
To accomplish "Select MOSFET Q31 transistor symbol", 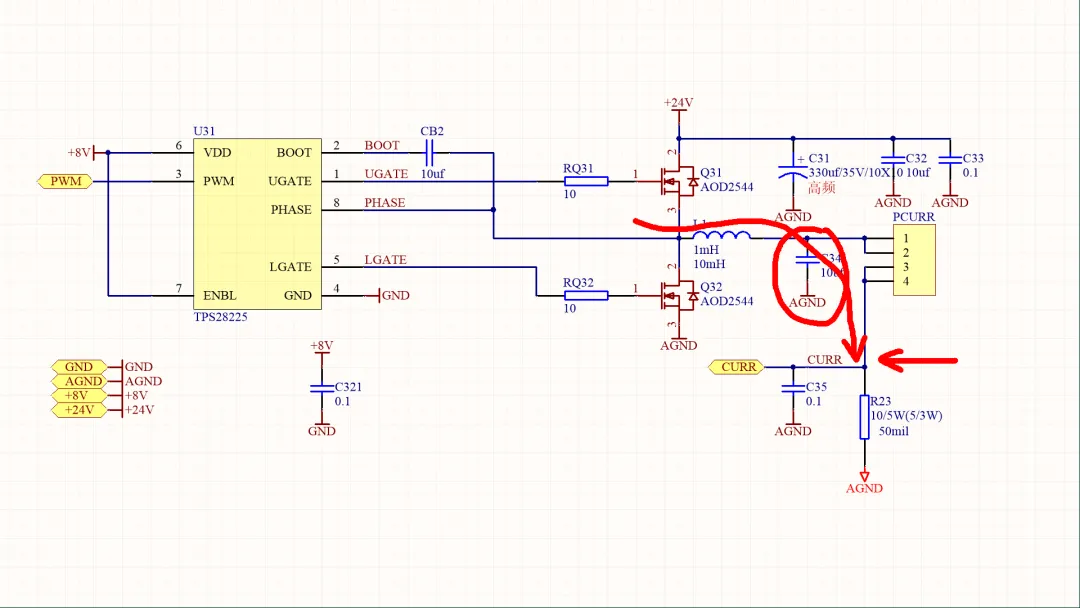I will (x=678, y=182).
